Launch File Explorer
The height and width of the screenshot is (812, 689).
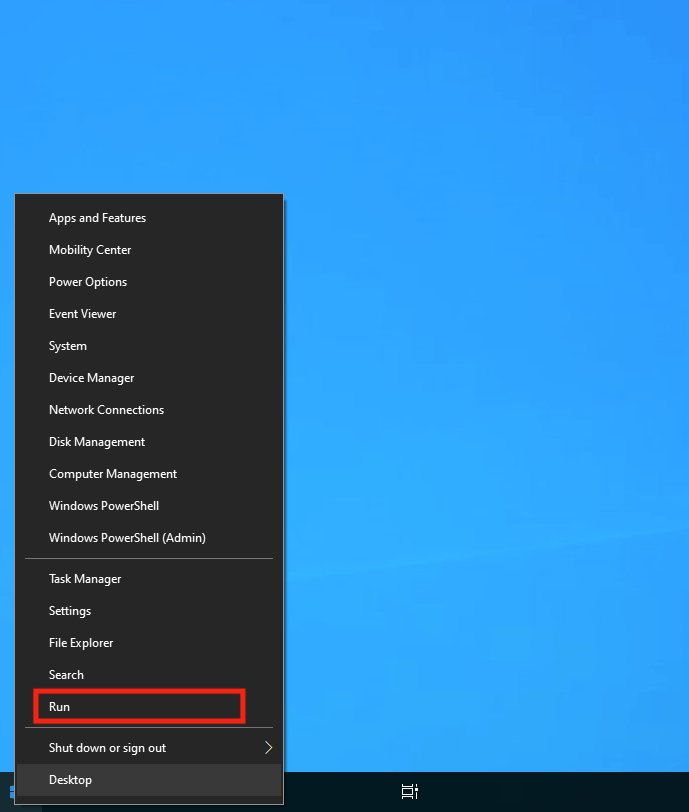click(149, 643)
